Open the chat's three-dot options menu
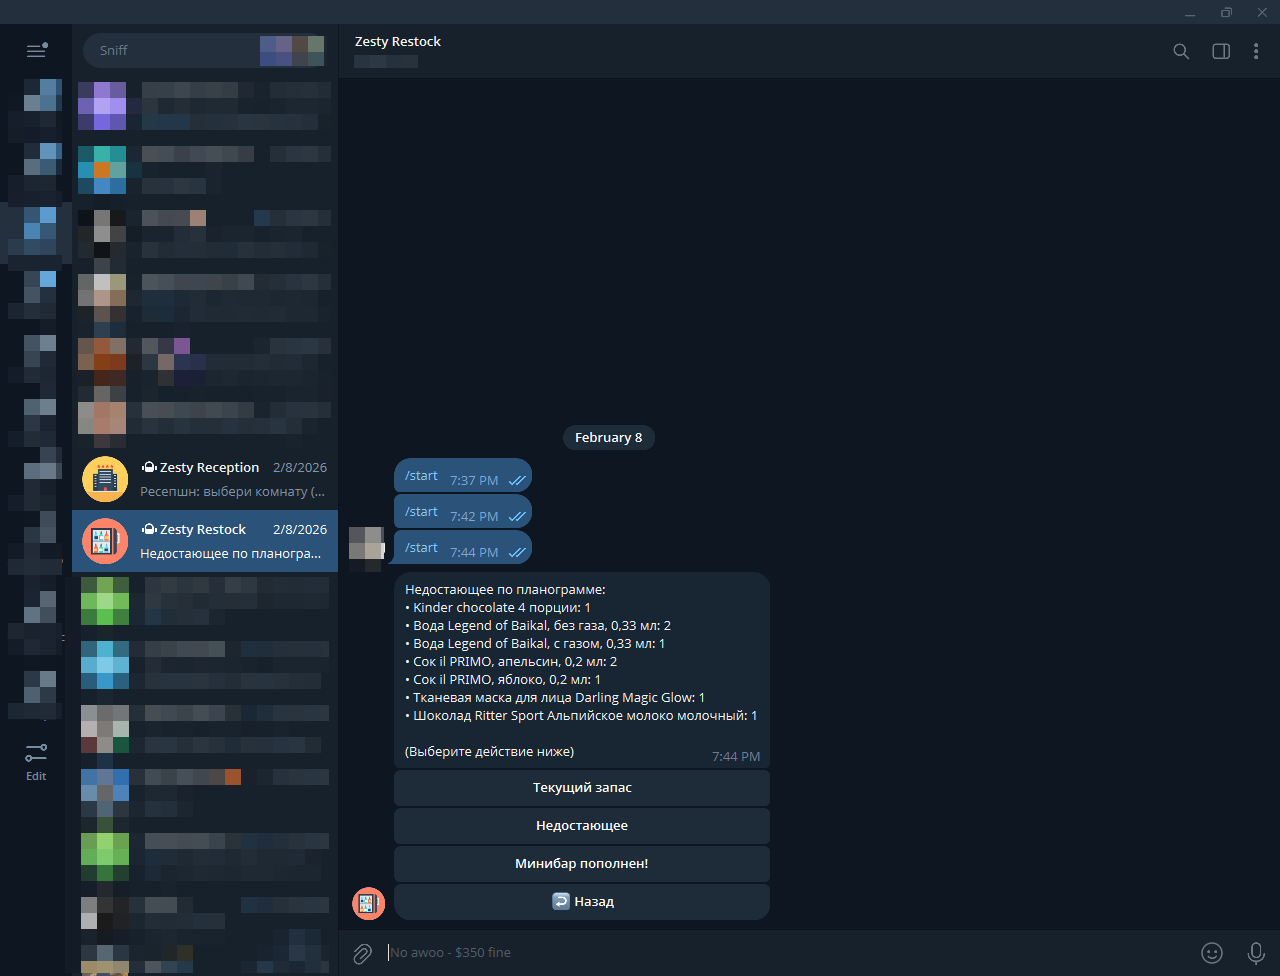 point(1256,51)
